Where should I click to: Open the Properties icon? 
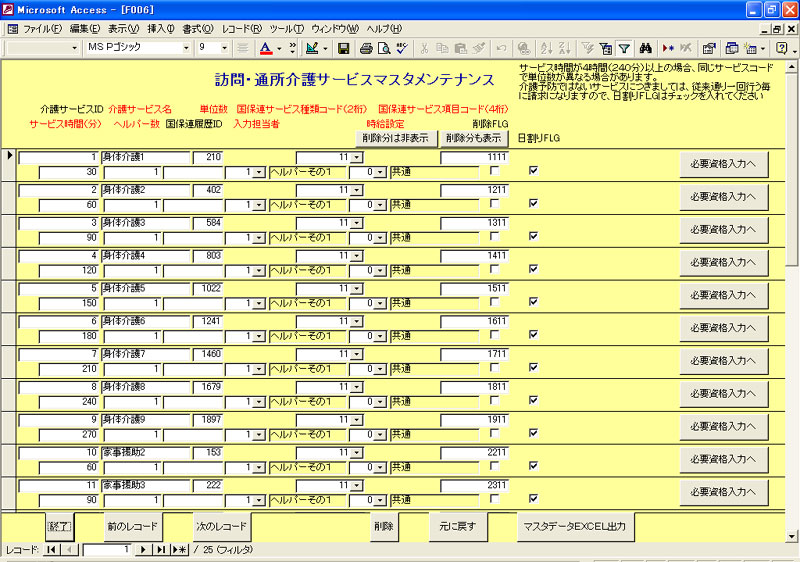click(x=709, y=48)
